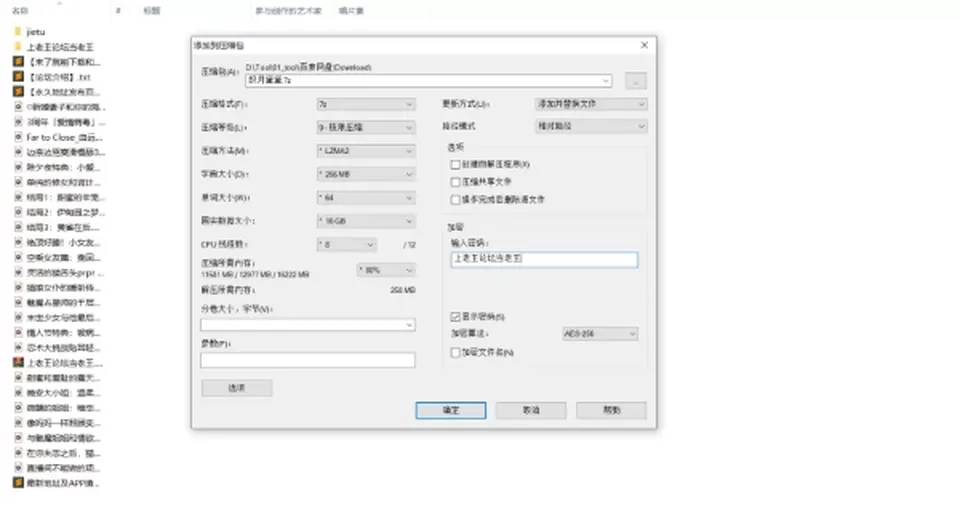Click the icon of the prpr audio file
The width and height of the screenshot is (960, 509).
tap(18, 273)
